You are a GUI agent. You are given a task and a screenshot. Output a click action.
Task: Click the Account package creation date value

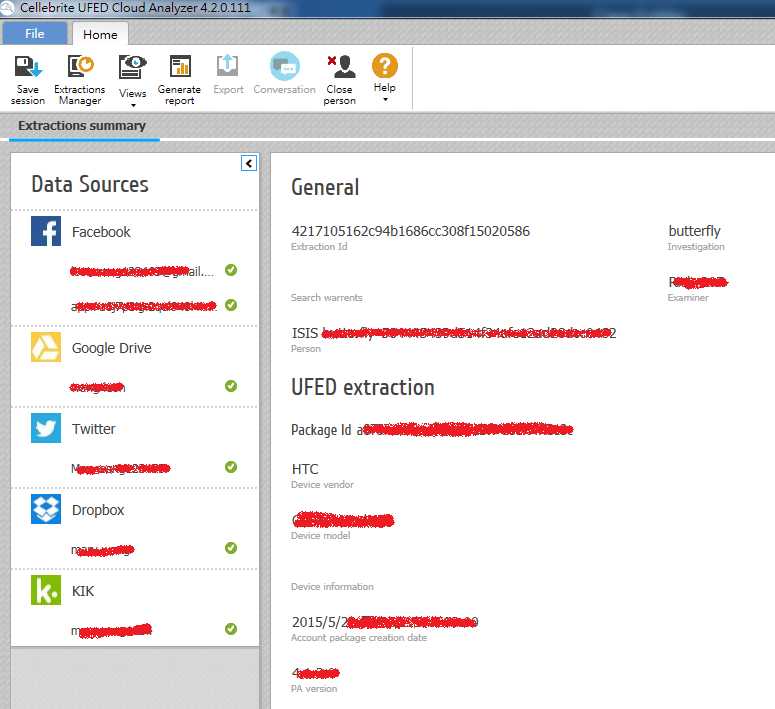tap(385, 622)
